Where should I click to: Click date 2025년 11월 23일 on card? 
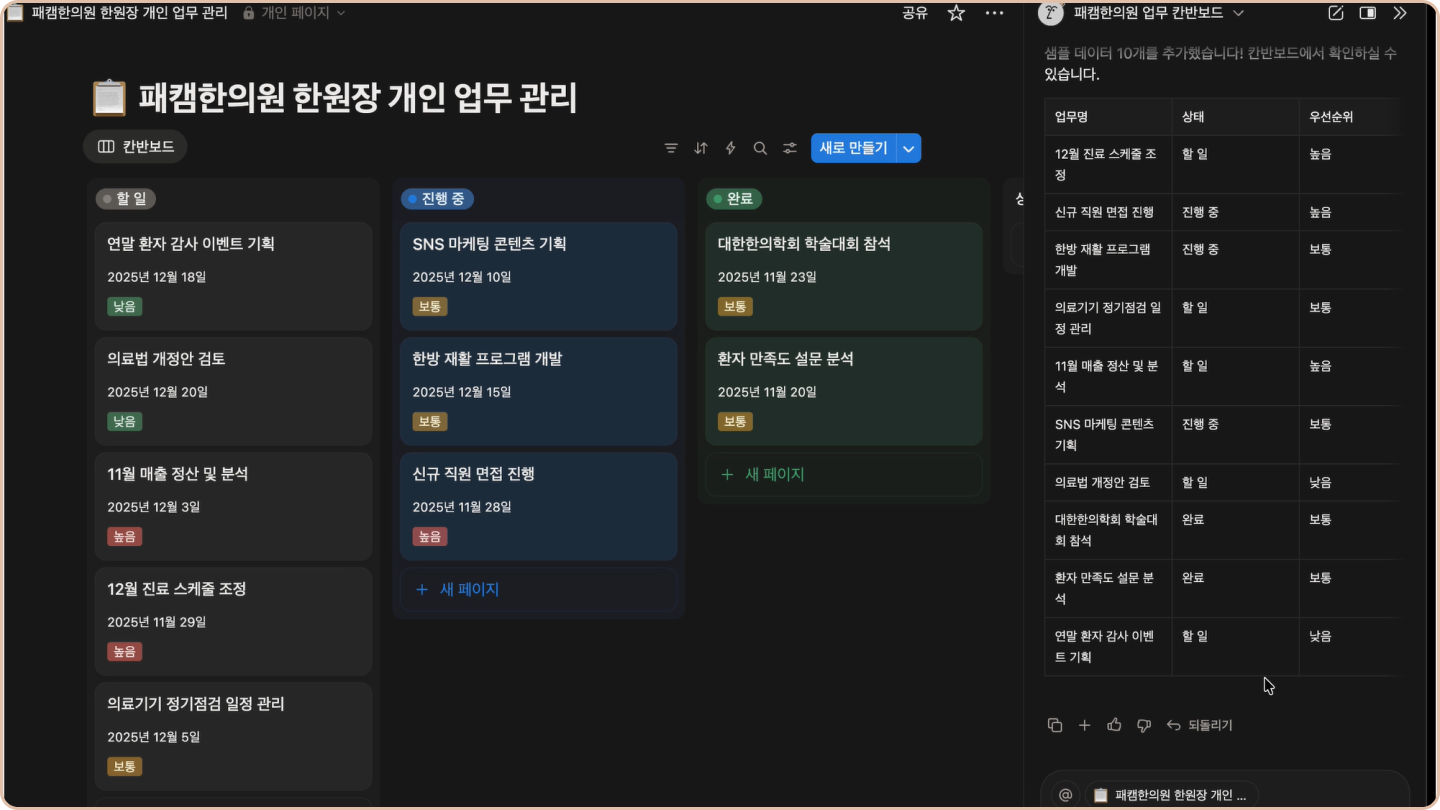click(767, 277)
